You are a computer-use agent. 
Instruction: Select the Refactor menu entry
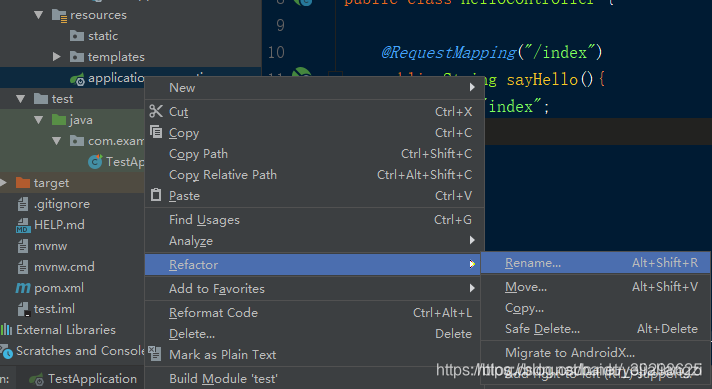[x=312, y=265]
